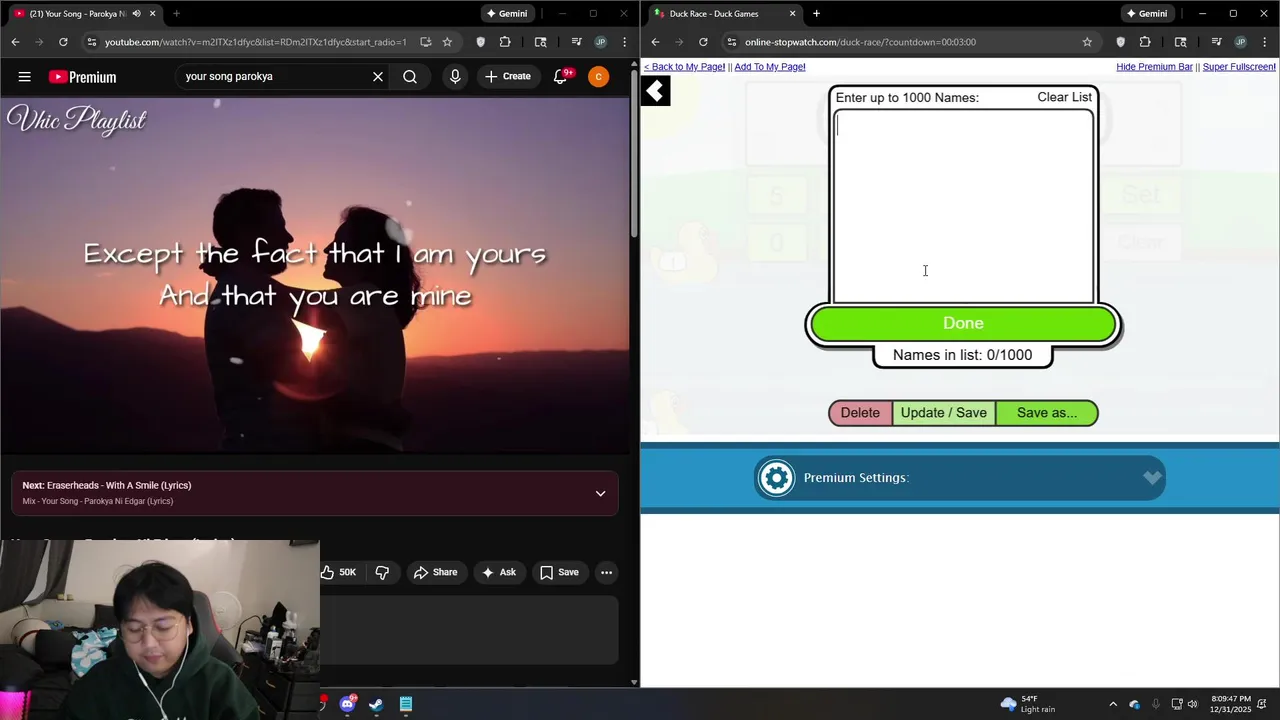This screenshot has height=720, width=1280.
Task: Open the YouTube account avatar menu
Action: [x=598, y=77]
